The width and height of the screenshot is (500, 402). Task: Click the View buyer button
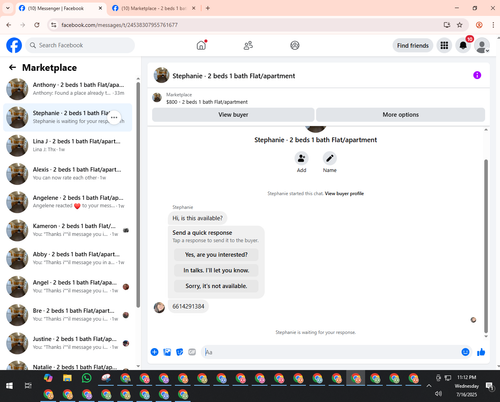click(233, 115)
